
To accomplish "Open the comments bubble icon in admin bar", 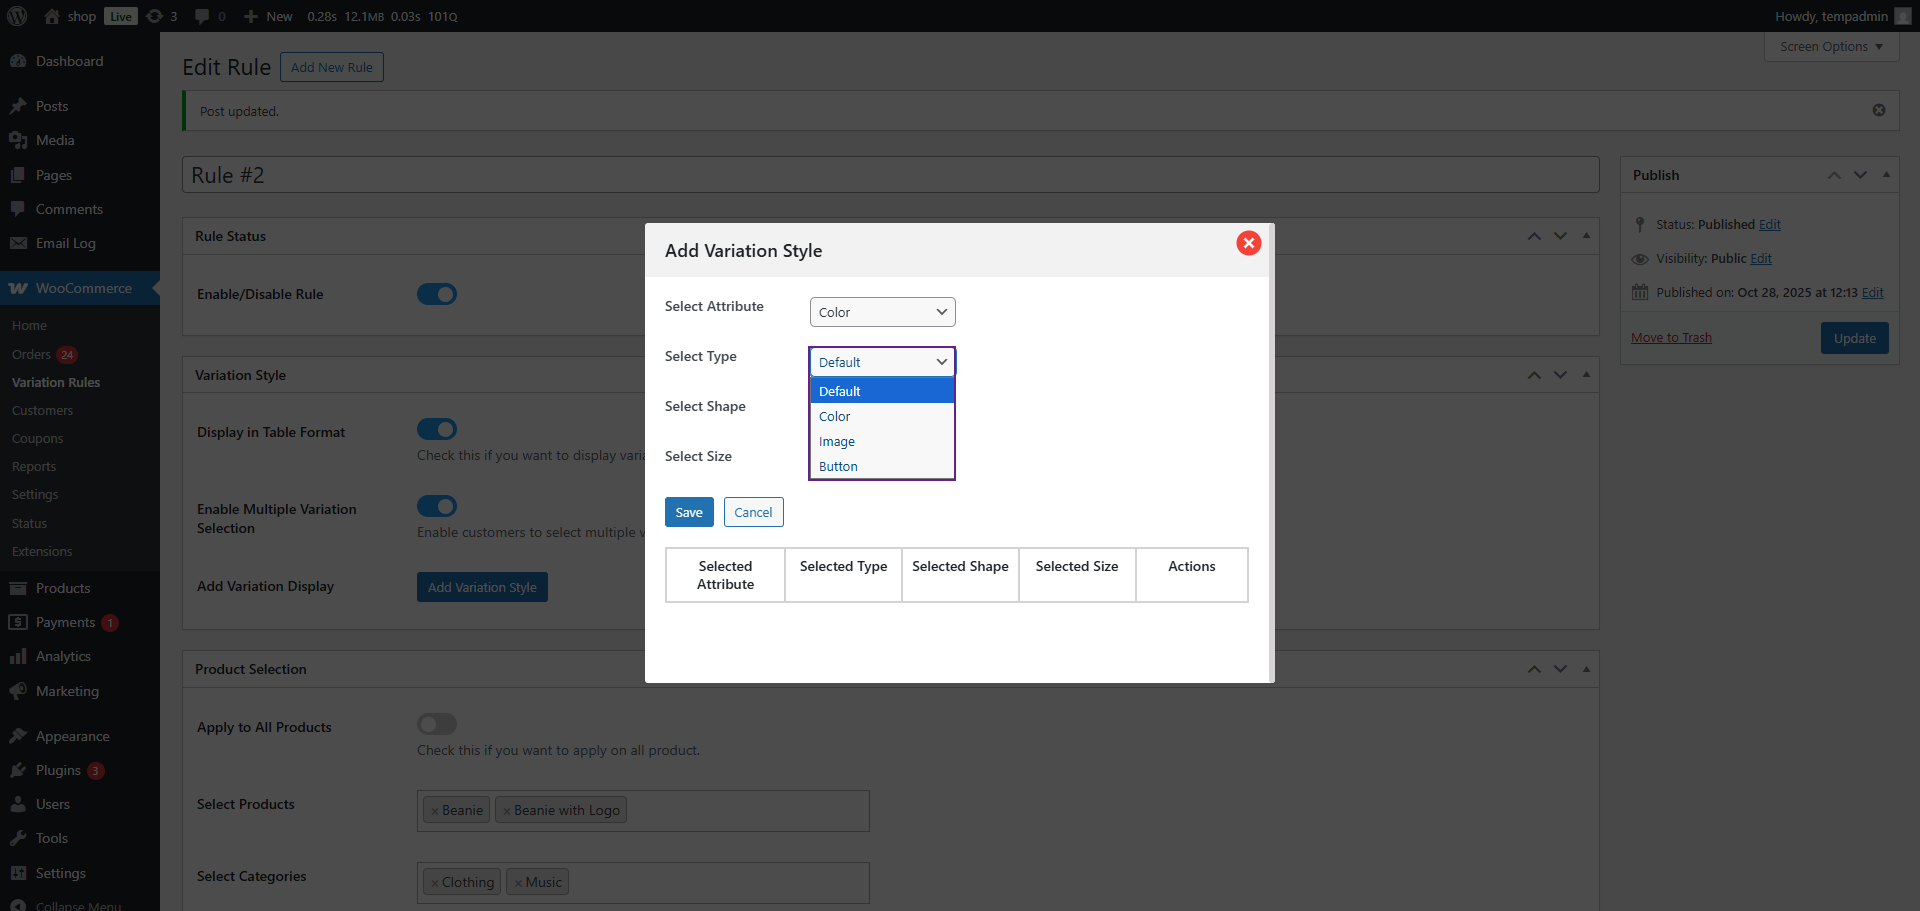I will pos(202,16).
